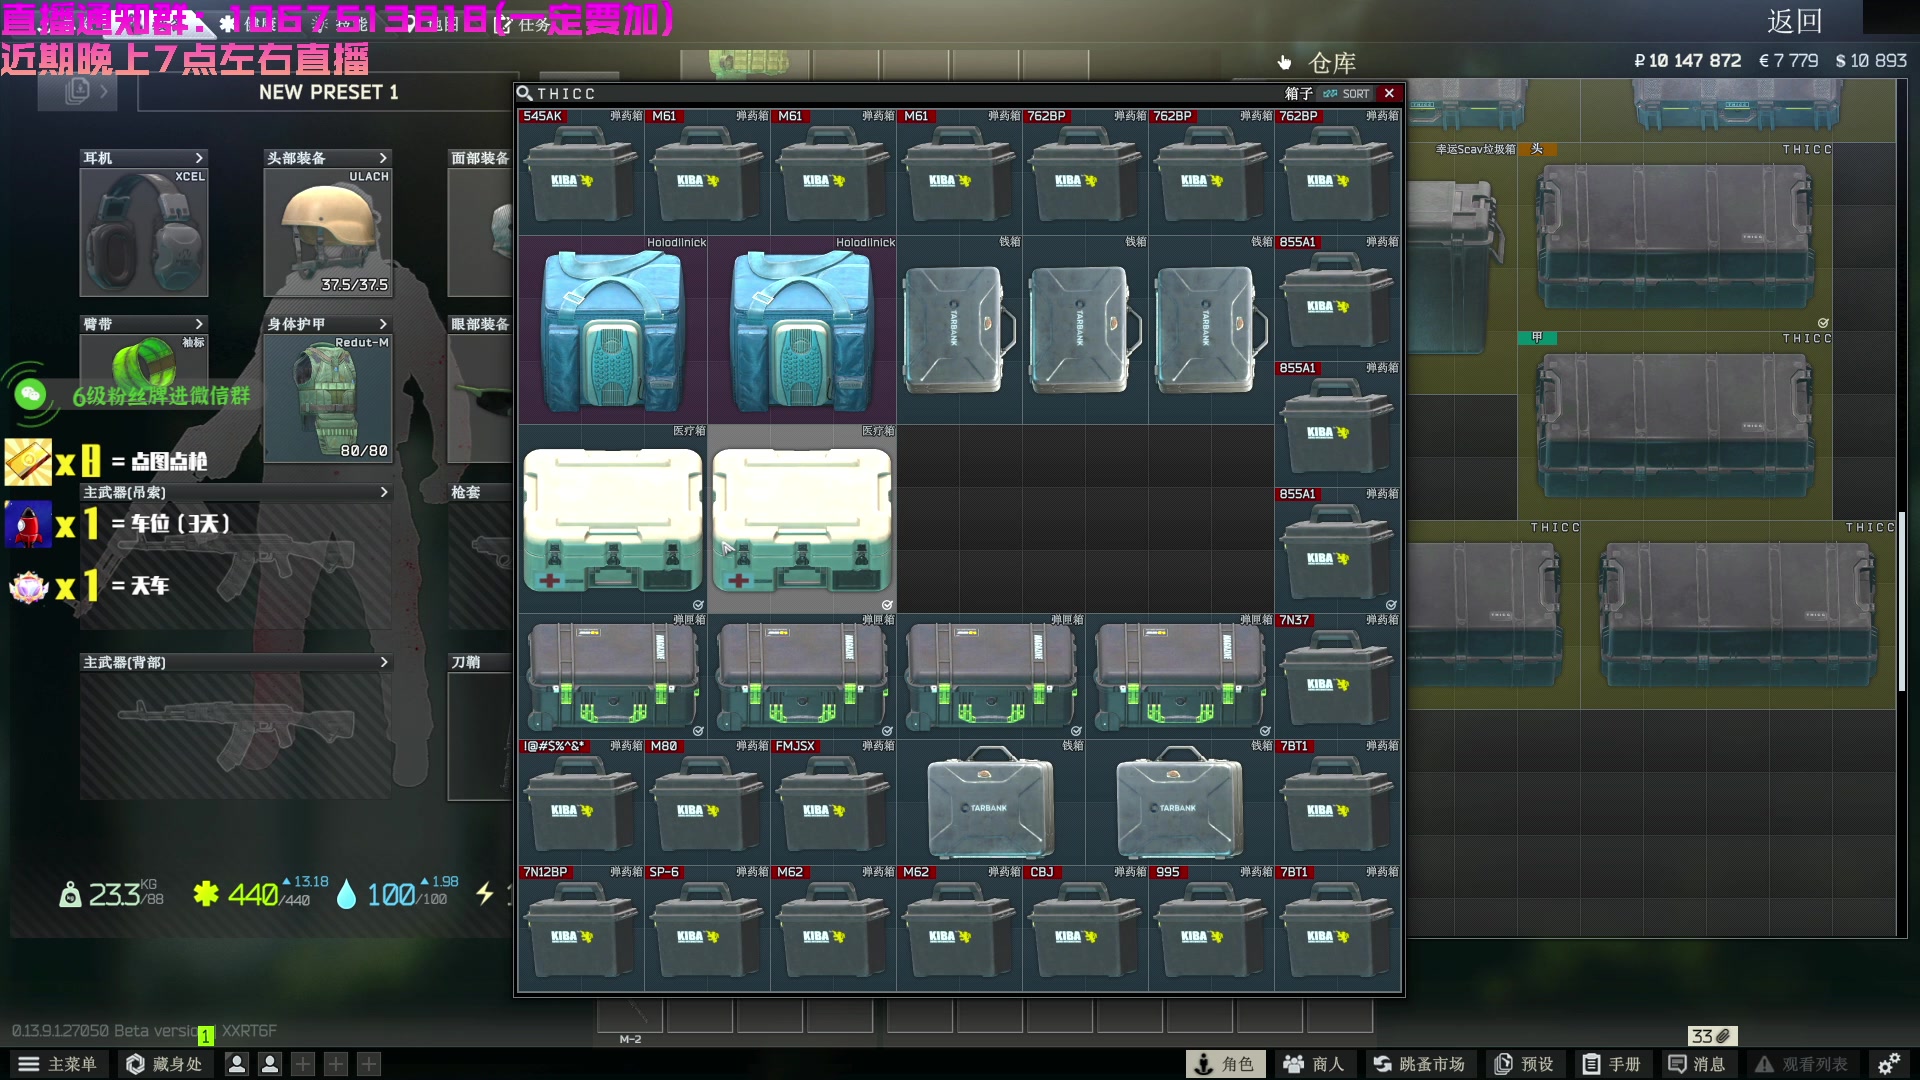Open the FMJSX ammo case
Image resolution: width=1920 pixels, height=1080 pixels.
(833, 802)
